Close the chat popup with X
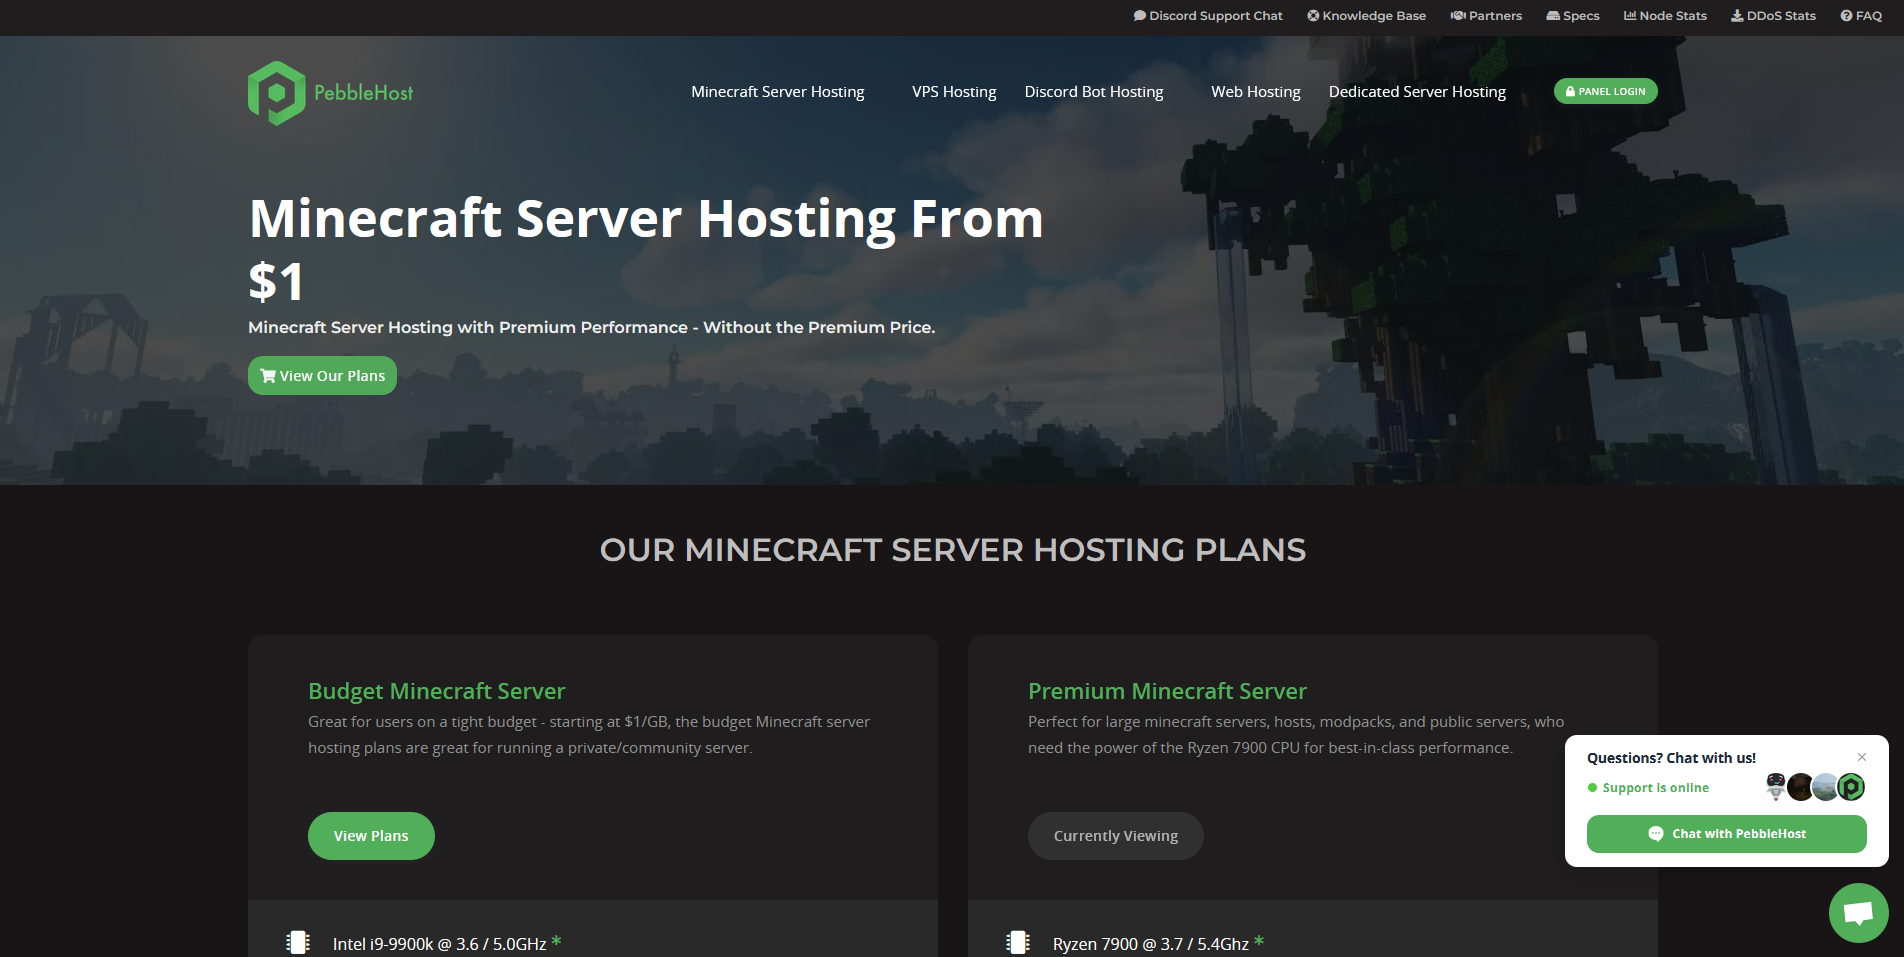The height and width of the screenshot is (957, 1904). [x=1861, y=757]
